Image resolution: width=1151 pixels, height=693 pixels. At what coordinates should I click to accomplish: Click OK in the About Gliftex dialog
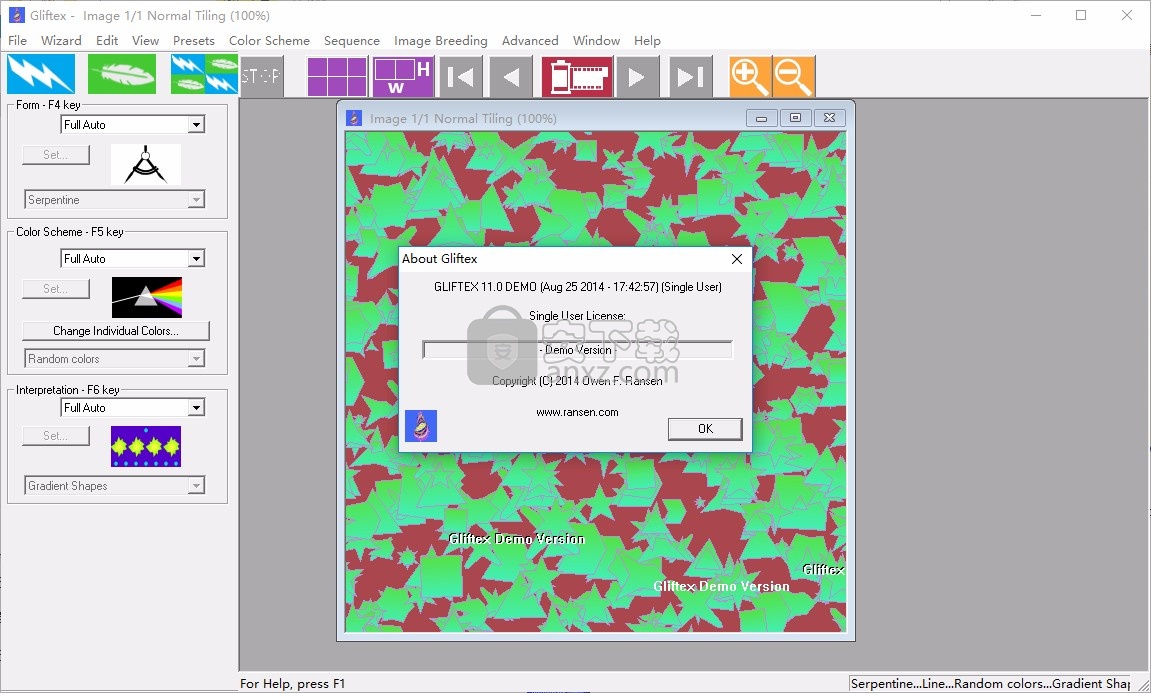click(705, 429)
